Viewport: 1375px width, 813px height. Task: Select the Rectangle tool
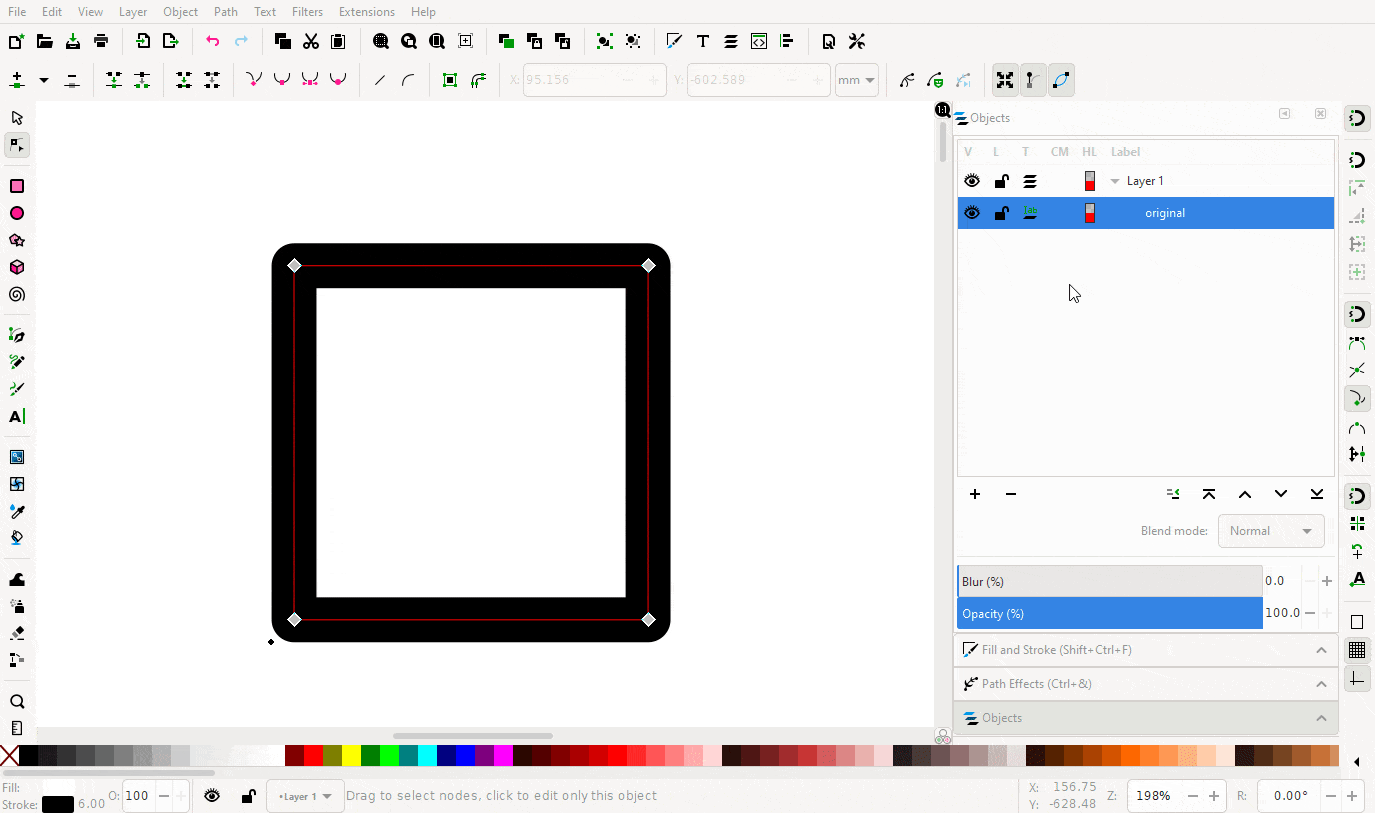coord(17,186)
